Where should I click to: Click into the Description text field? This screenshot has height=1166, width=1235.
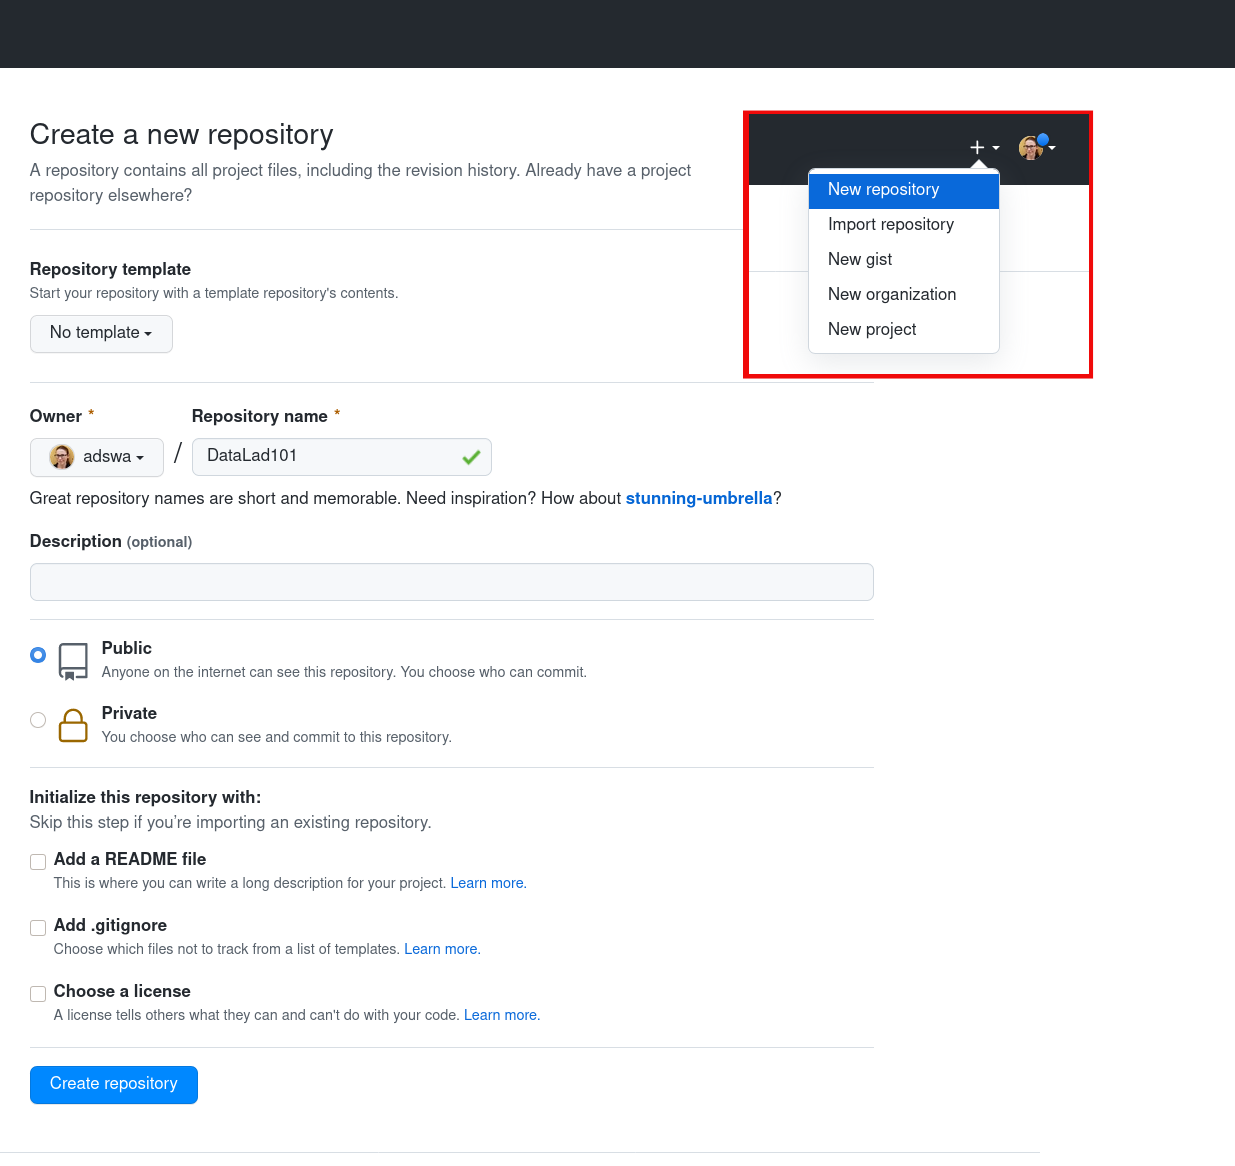click(x=451, y=582)
